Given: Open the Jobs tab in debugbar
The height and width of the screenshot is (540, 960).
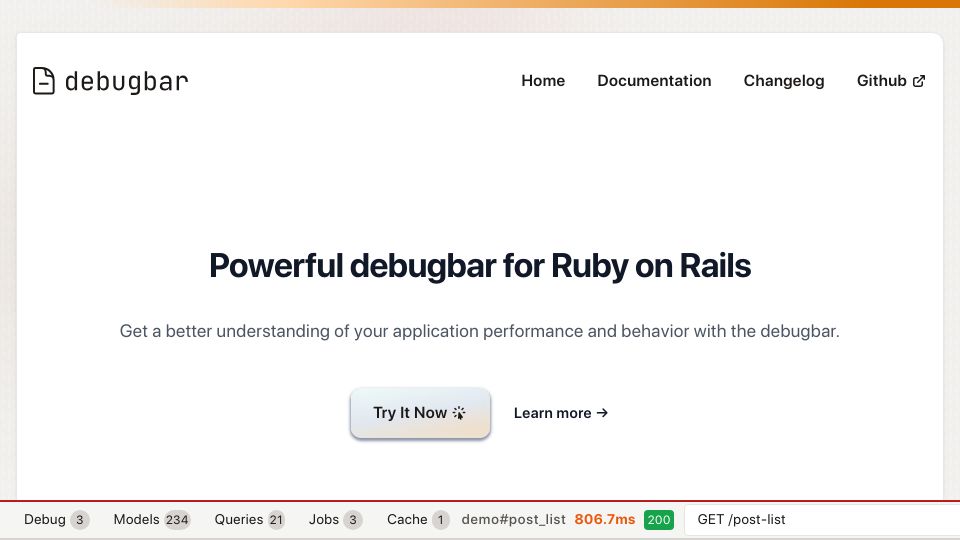Looking at the screenshot, I should click(335, 520).
